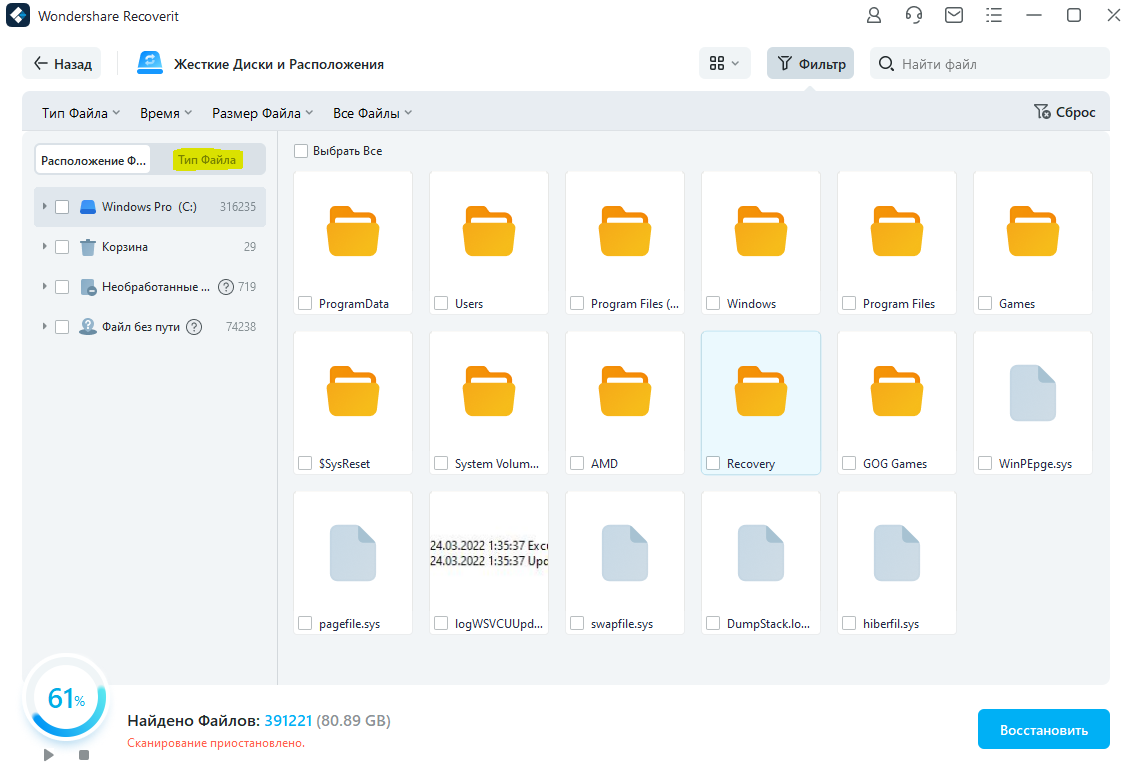The width and height of the screenshot is (1128, 769).
Task: Check the Корзина checkbox
Action: (62, 247)
